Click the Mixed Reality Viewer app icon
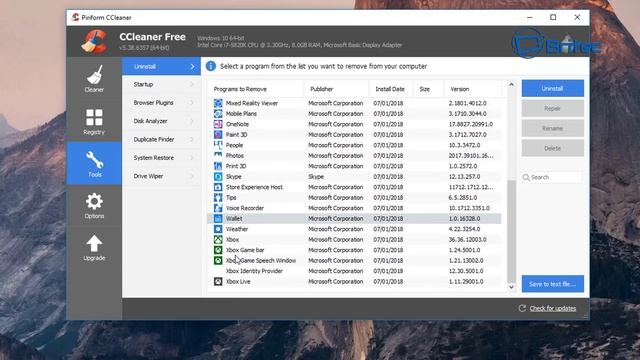Image resolution: width=640 pixels, height=360 pixels. coord(218,103)
